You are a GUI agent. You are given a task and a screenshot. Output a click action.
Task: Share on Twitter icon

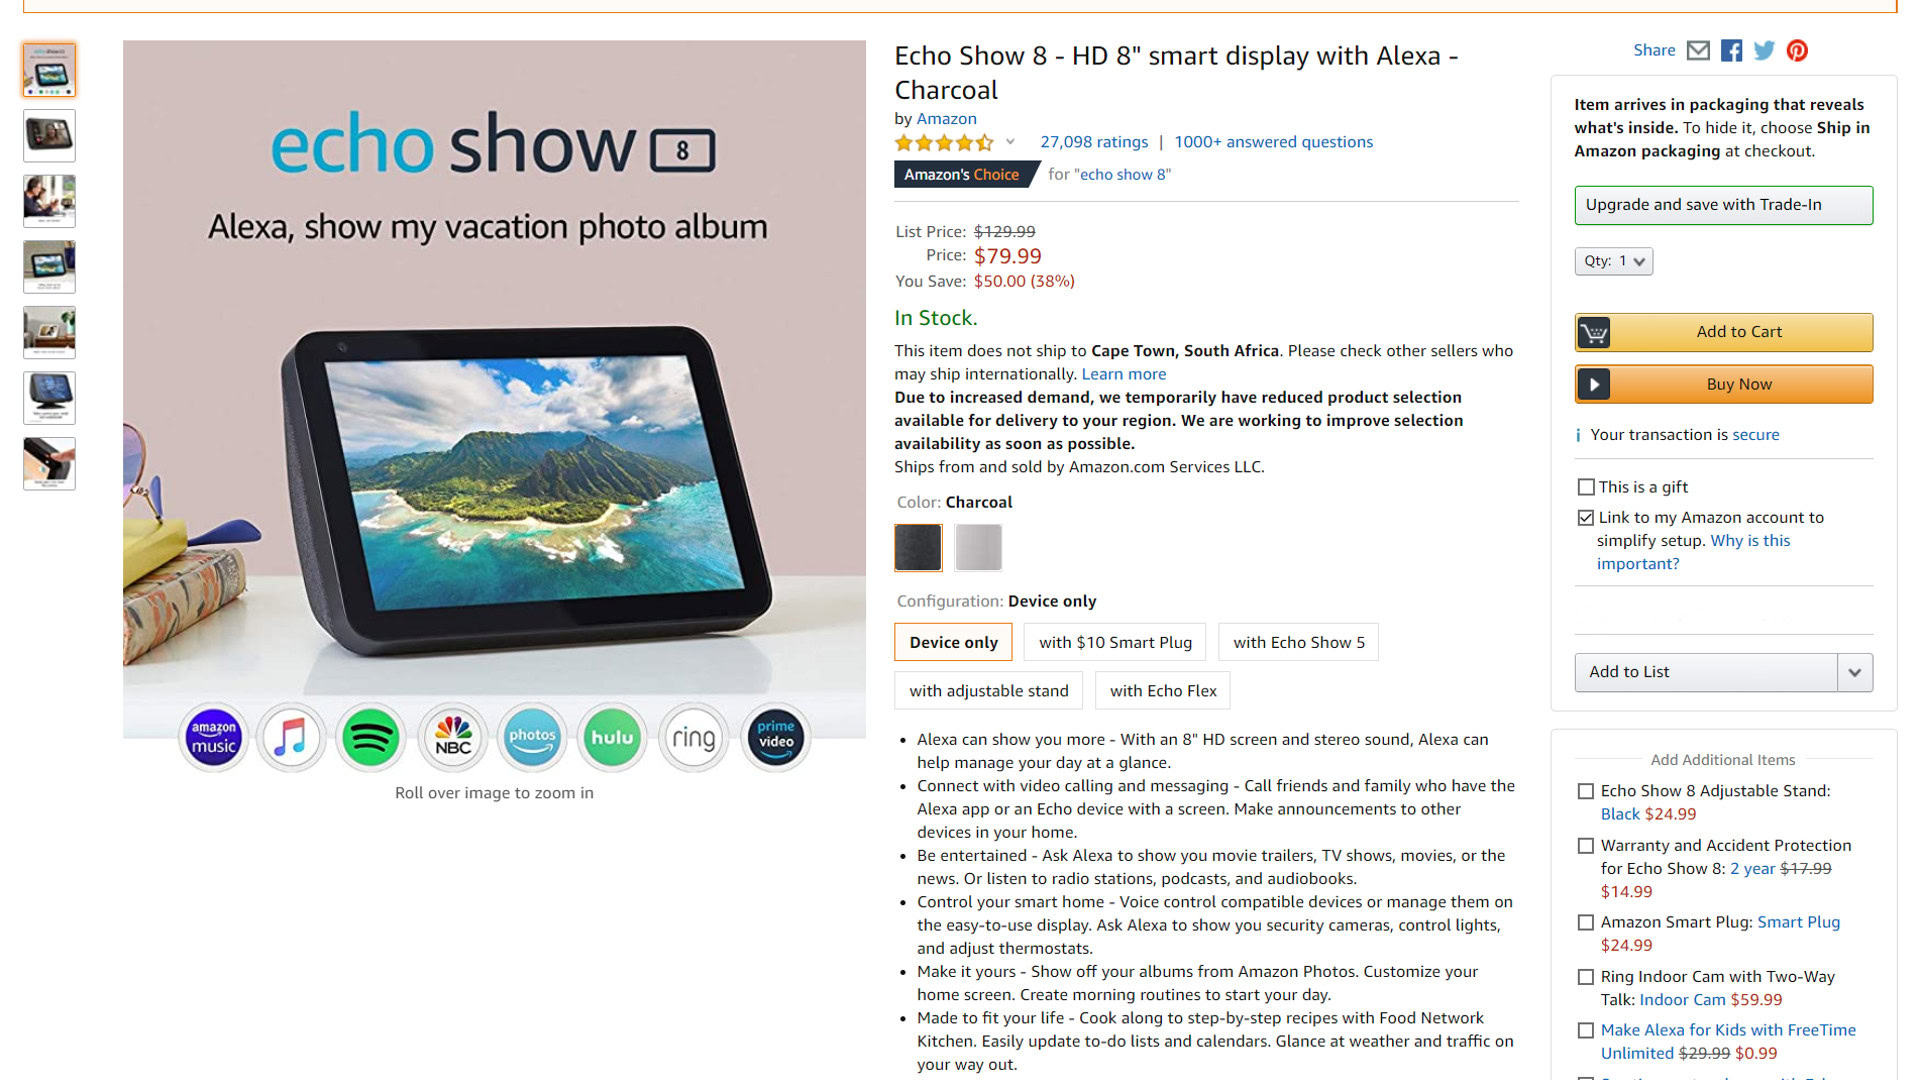pos(1764,50)
